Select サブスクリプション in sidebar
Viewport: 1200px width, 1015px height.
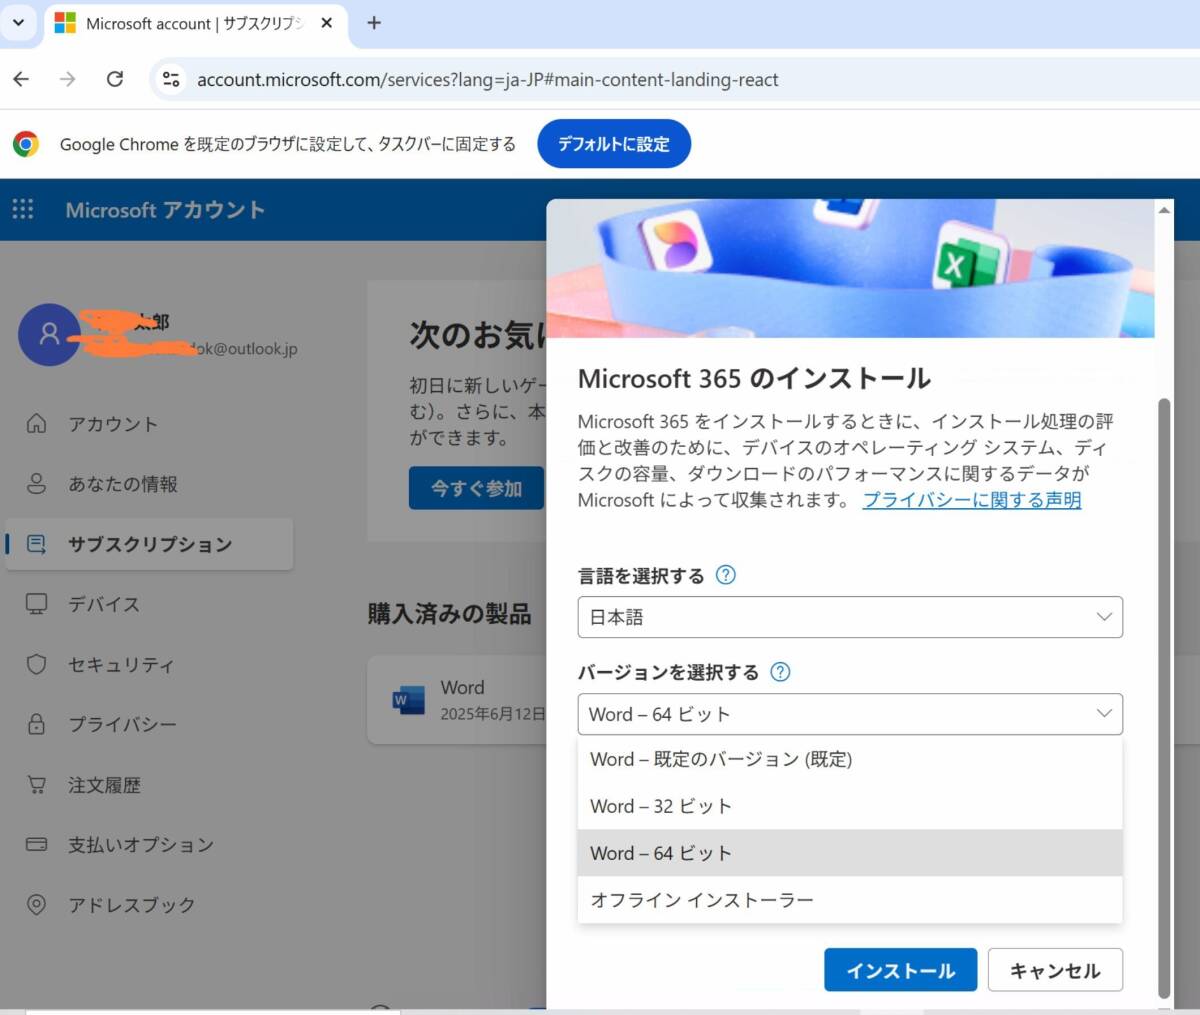coord(150,544)
